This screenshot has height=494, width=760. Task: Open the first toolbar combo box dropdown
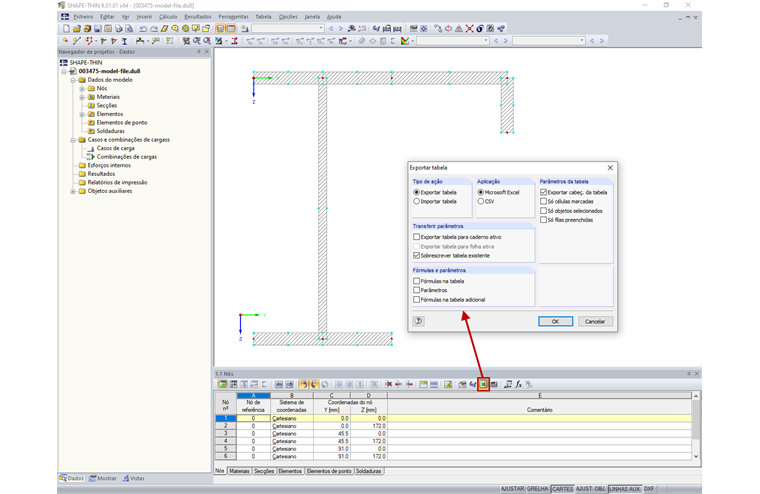click(x=321, y=29)
